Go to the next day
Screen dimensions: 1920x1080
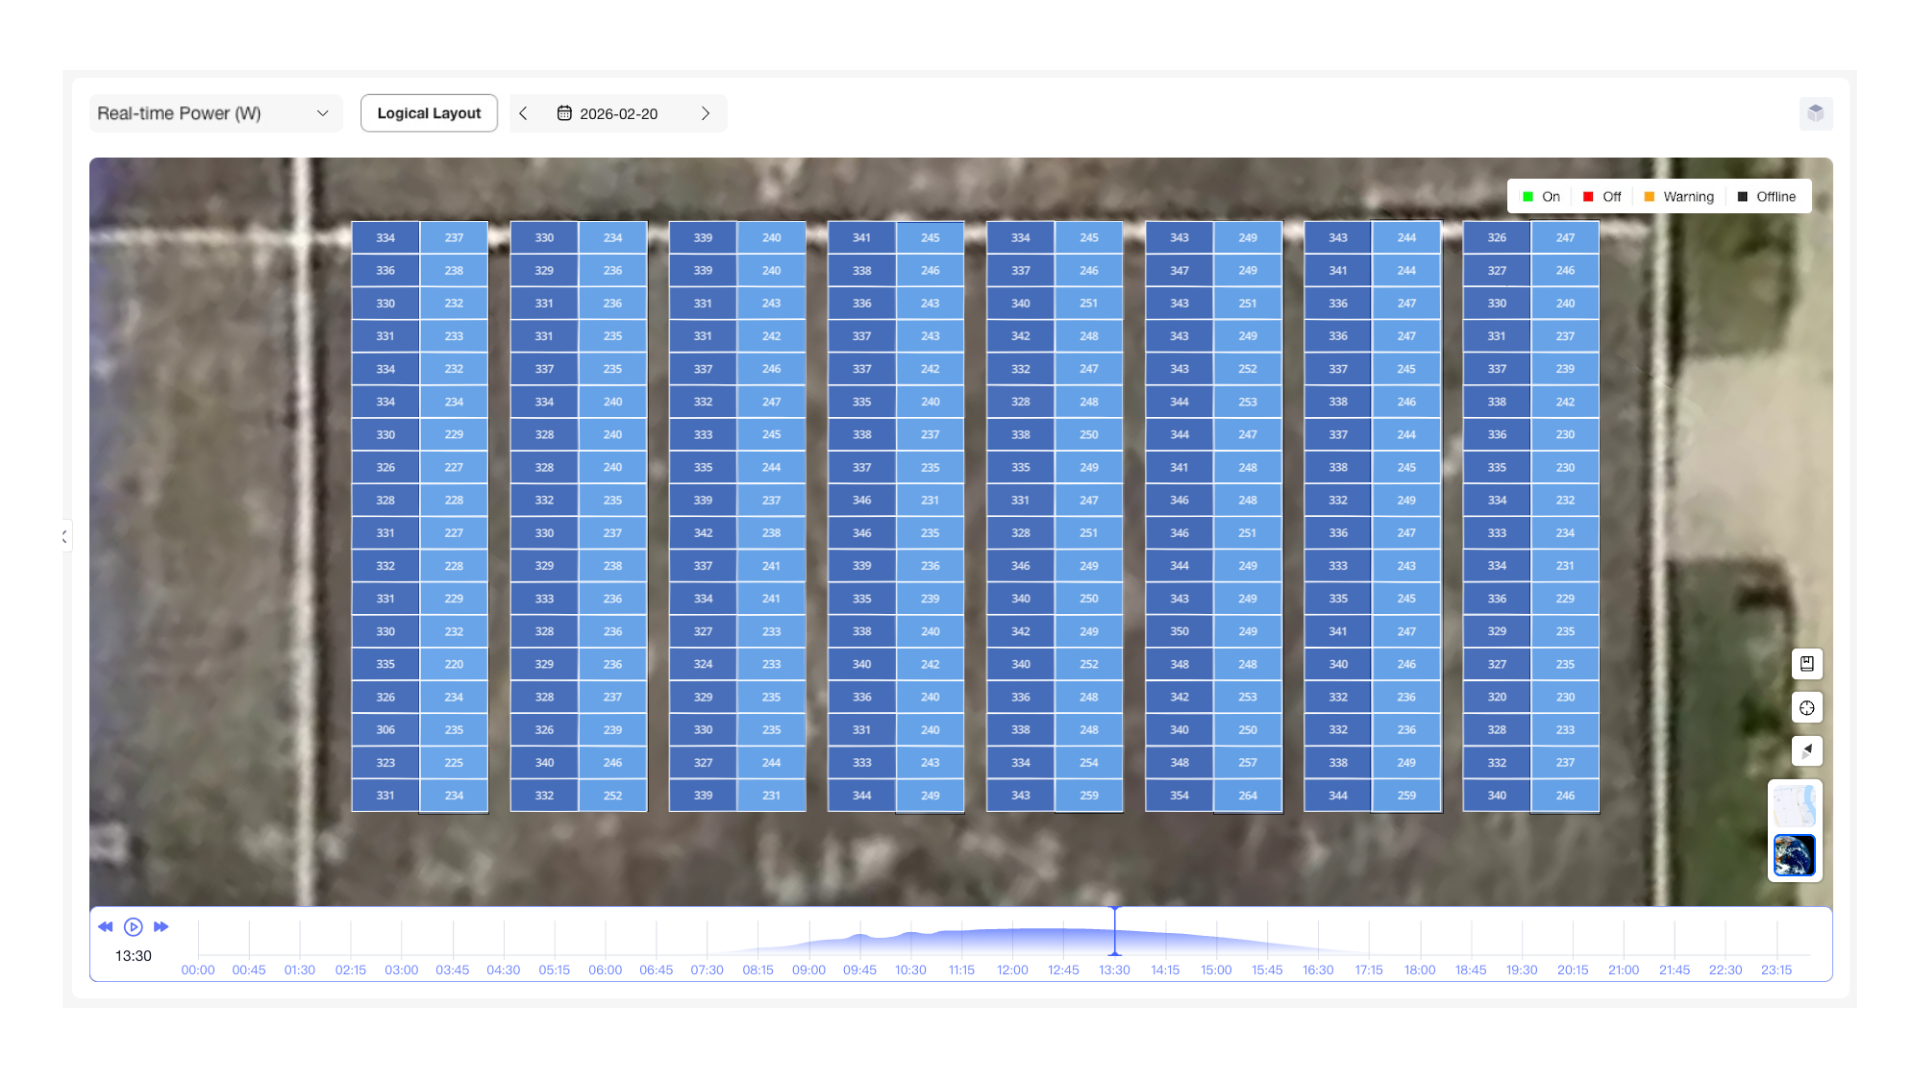pos(705,113)
